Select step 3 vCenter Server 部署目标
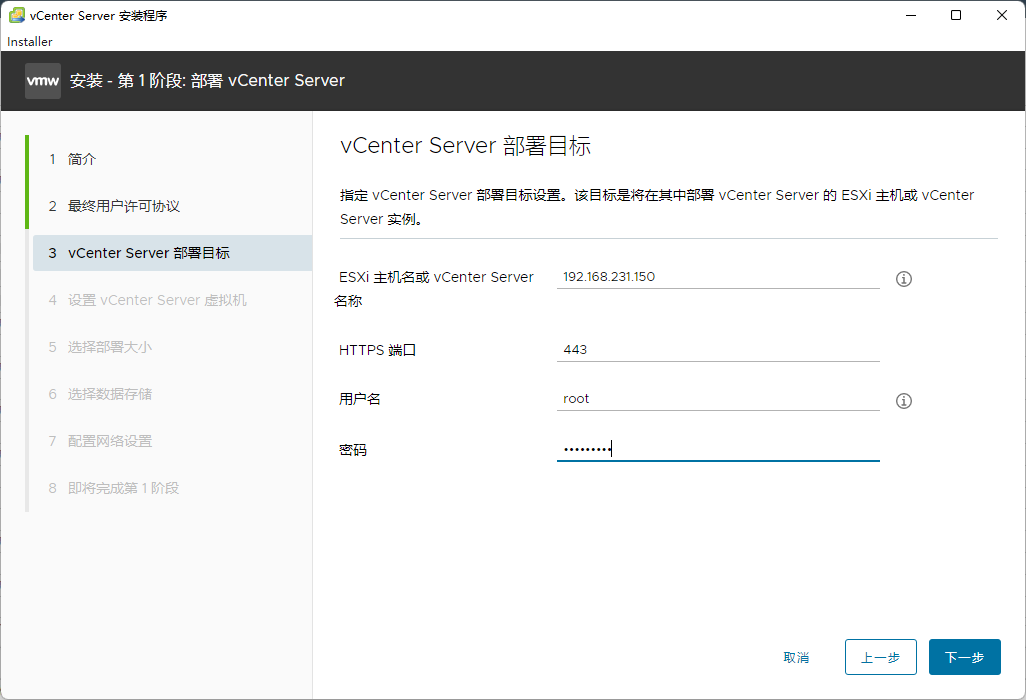 tap(172, 253)
